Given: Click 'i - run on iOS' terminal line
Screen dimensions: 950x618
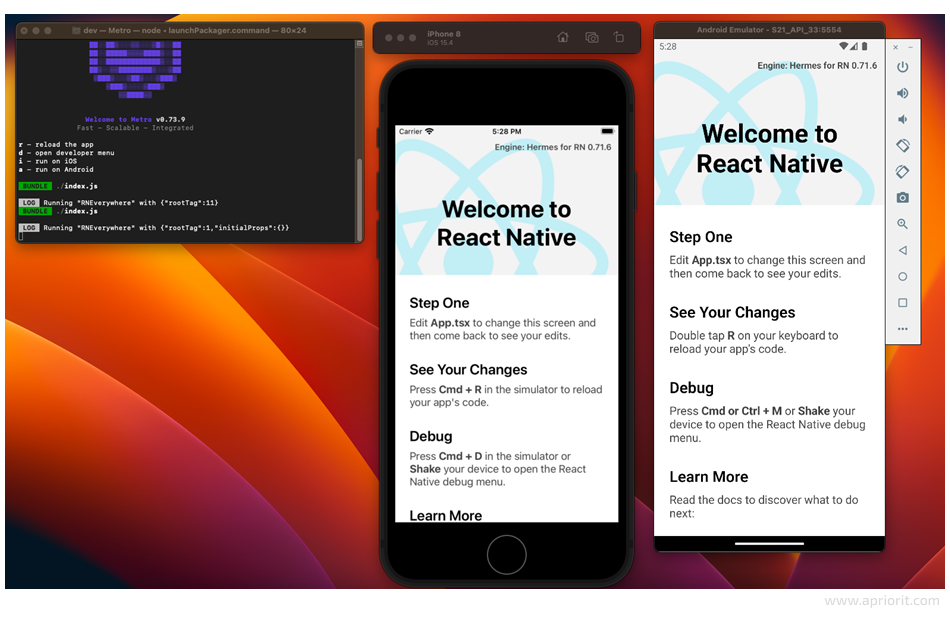Looking at the screenshot, I should pos(48,161).
